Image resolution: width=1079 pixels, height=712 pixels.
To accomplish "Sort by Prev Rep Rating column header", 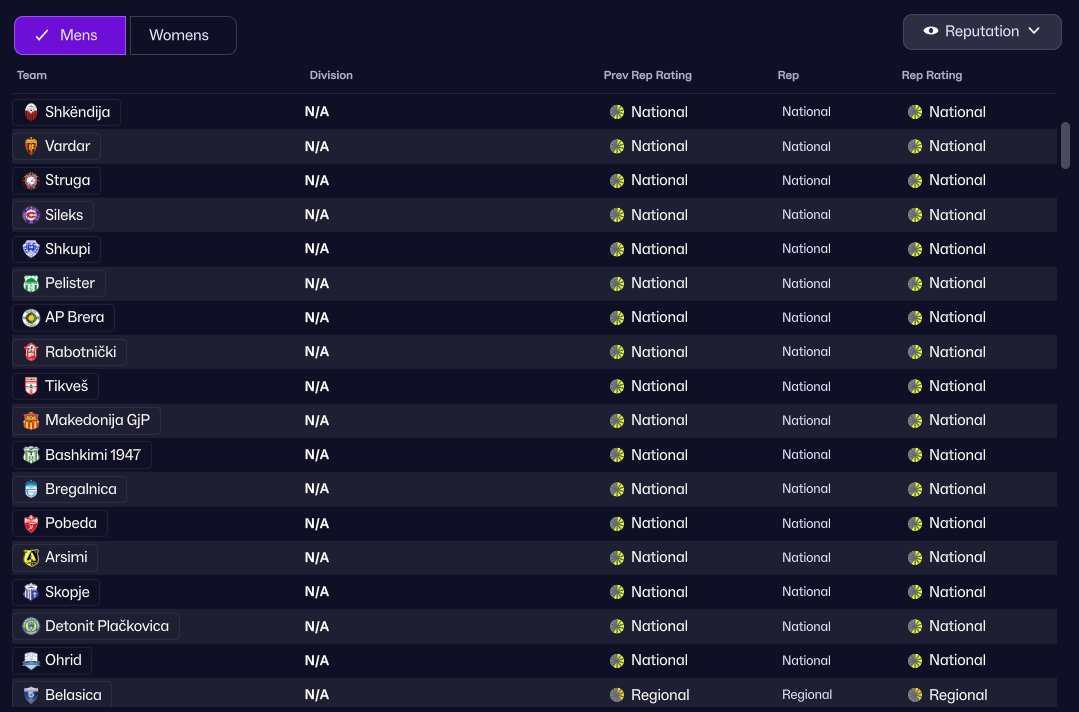I will 648,75.
